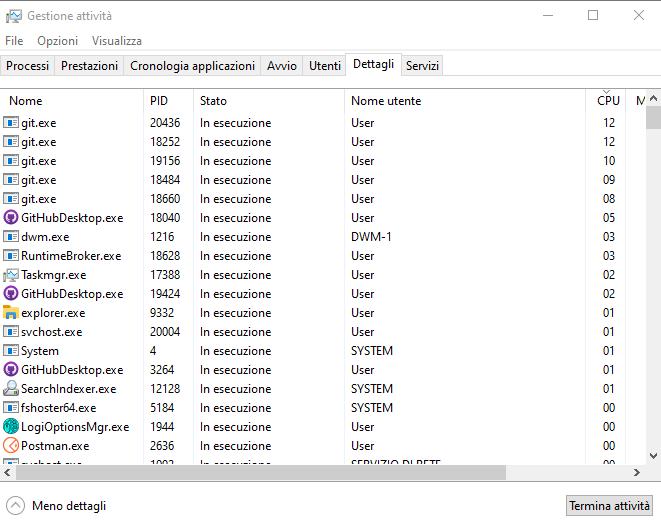
Task: Collapse view with Meno dettagli arrow
Action: (16, 506)
